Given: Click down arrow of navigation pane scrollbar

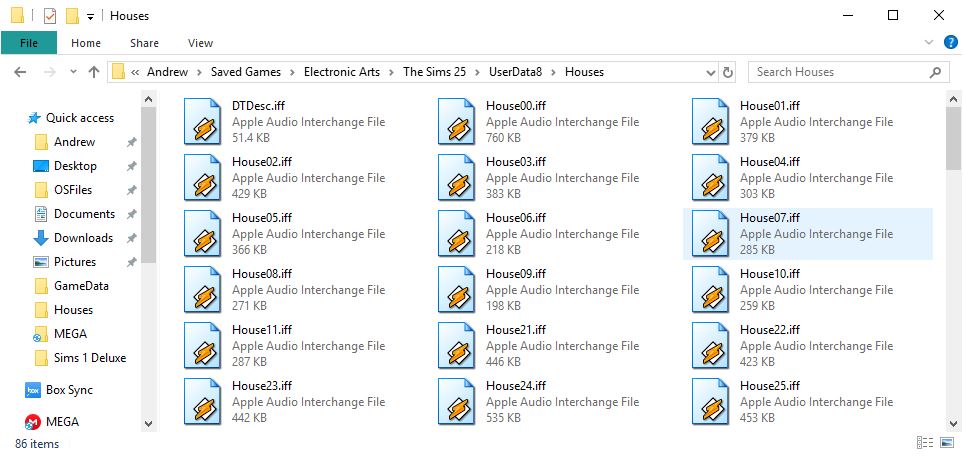Looking at the screenshot, I should pyautogui.click(x=149, y=423).
